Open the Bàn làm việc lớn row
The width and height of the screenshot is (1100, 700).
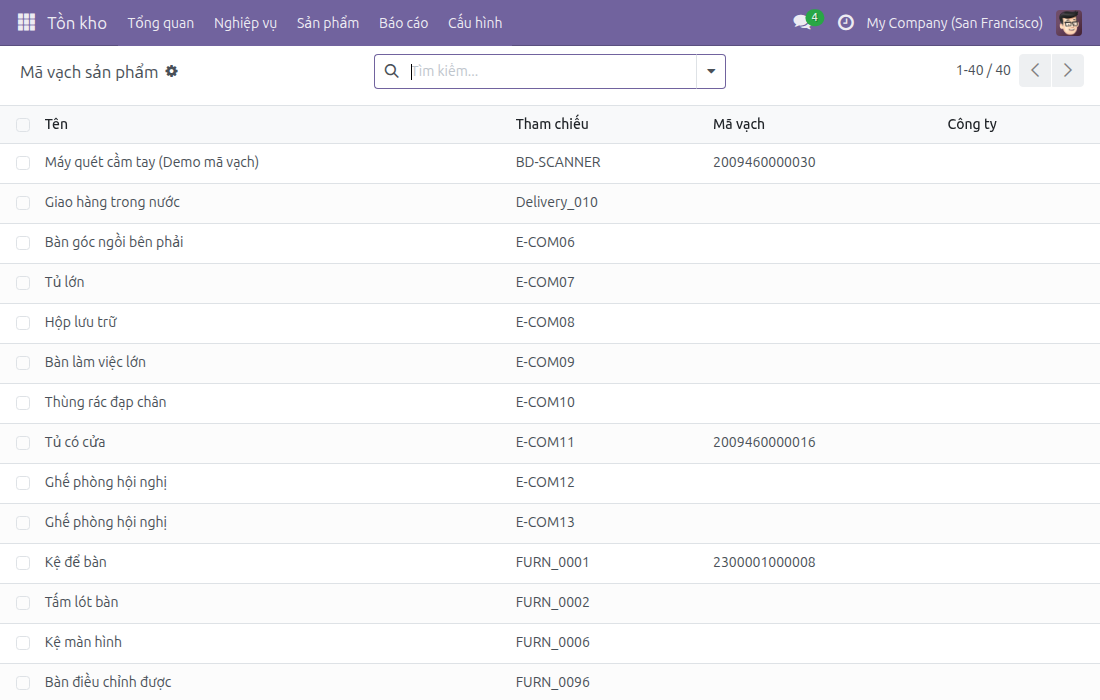click(550, 363)
